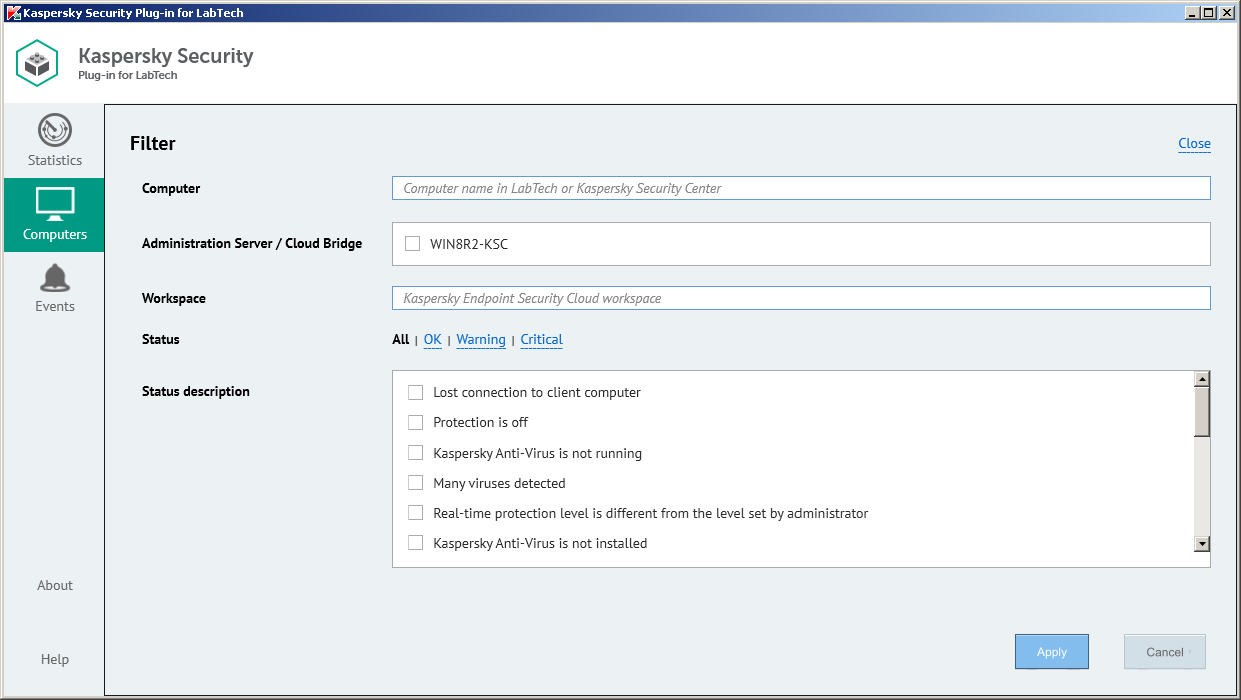The width and height of the screenshot is (1241, 700).
Task: Toggle Many viruses detected checkbox
Action: (x=416, y=483)
